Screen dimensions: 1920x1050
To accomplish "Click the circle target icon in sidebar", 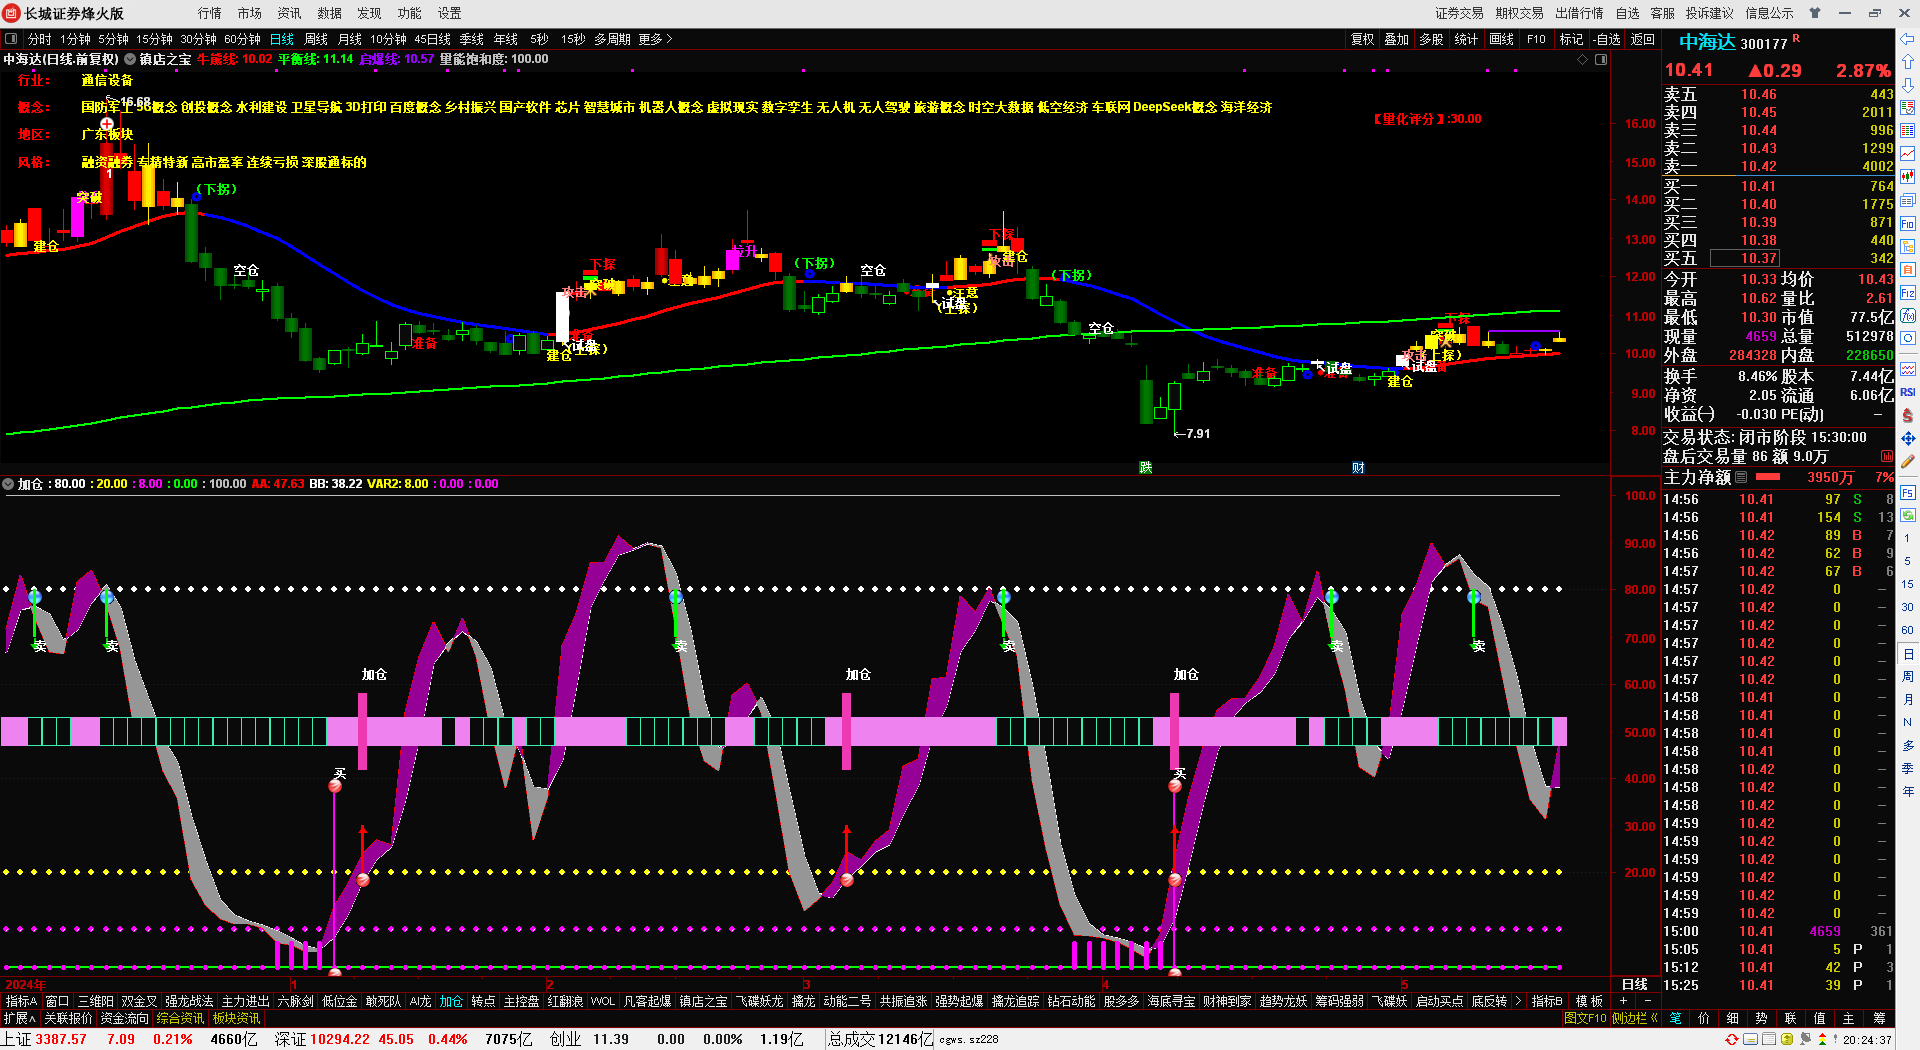I will coord(1908,339).
